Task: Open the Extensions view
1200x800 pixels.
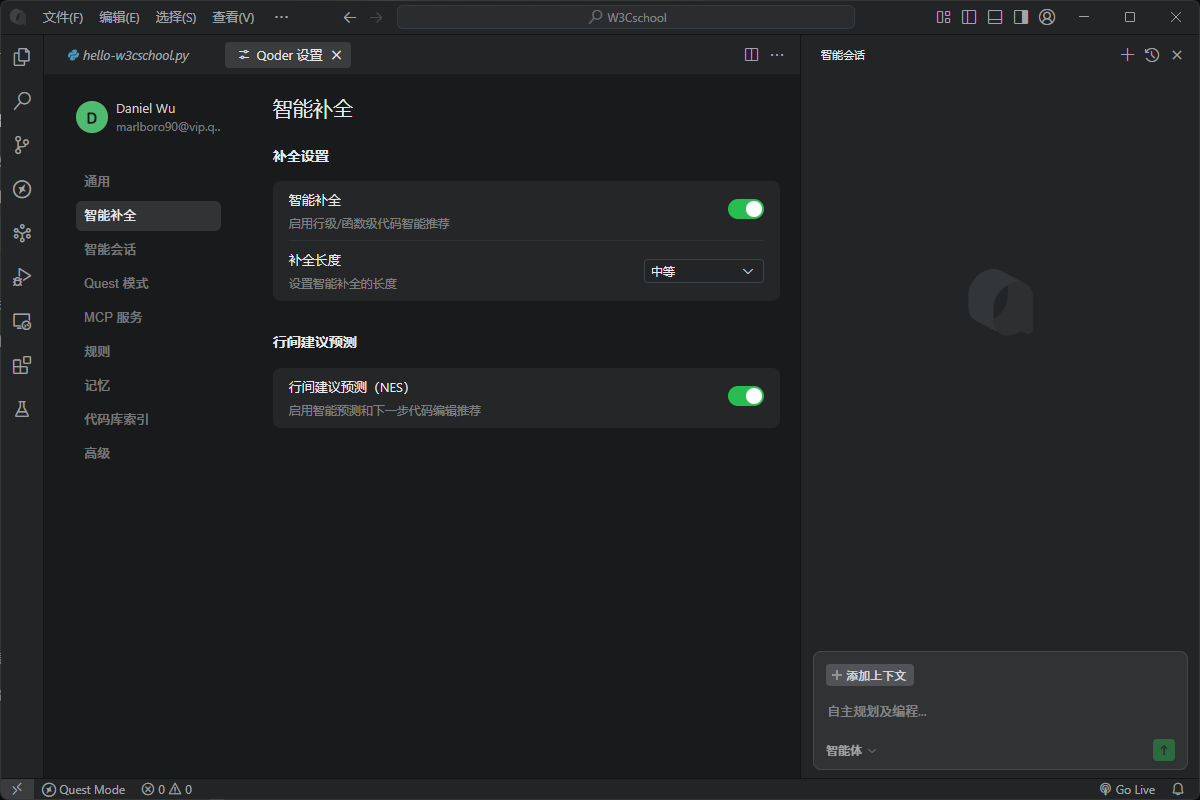Action: tap(21, 365)
